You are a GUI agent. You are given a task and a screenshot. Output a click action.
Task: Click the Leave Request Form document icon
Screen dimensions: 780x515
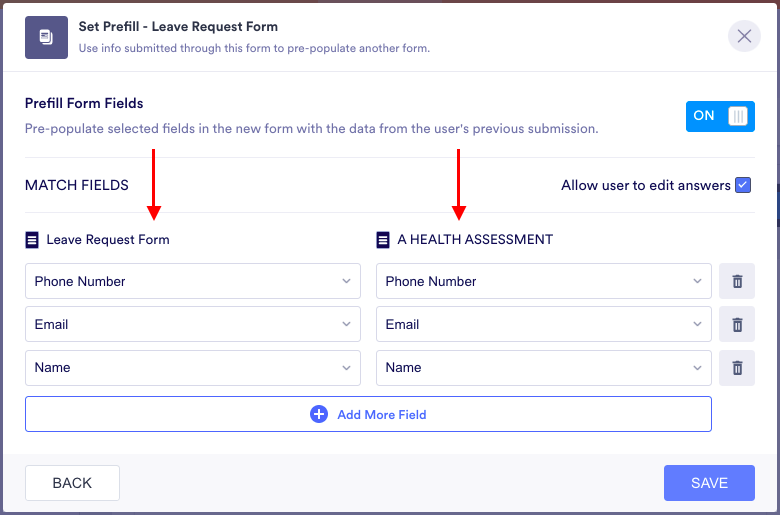pyautogui.click(x=32, y=240)
